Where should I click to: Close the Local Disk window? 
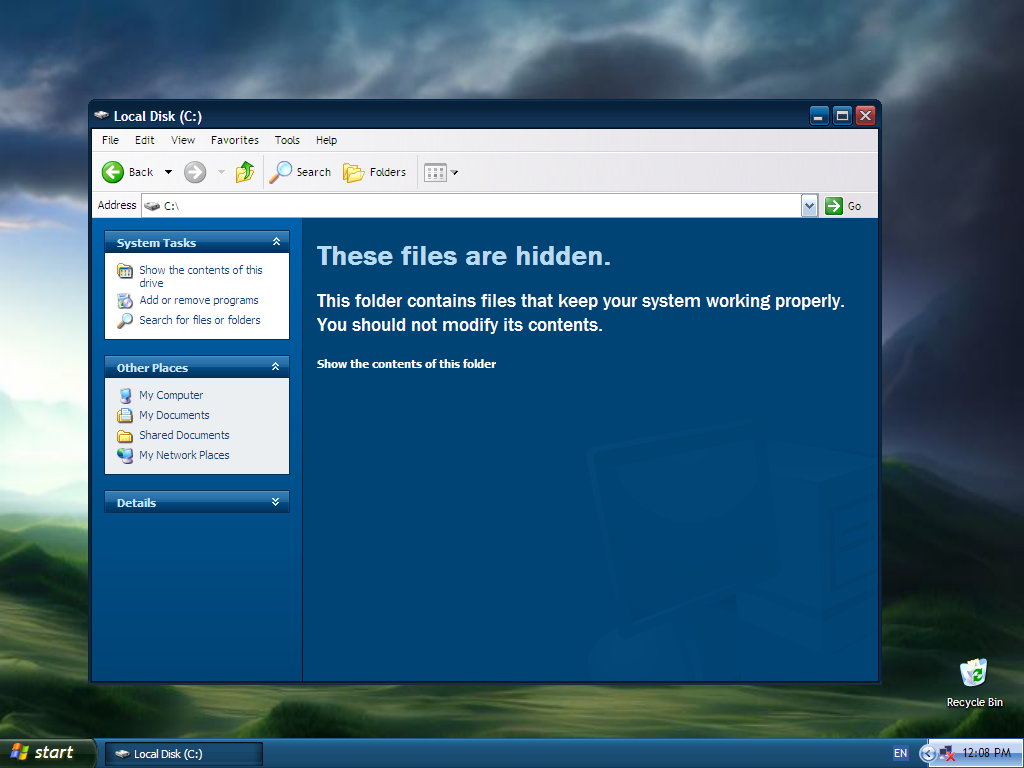pos(866,116)
